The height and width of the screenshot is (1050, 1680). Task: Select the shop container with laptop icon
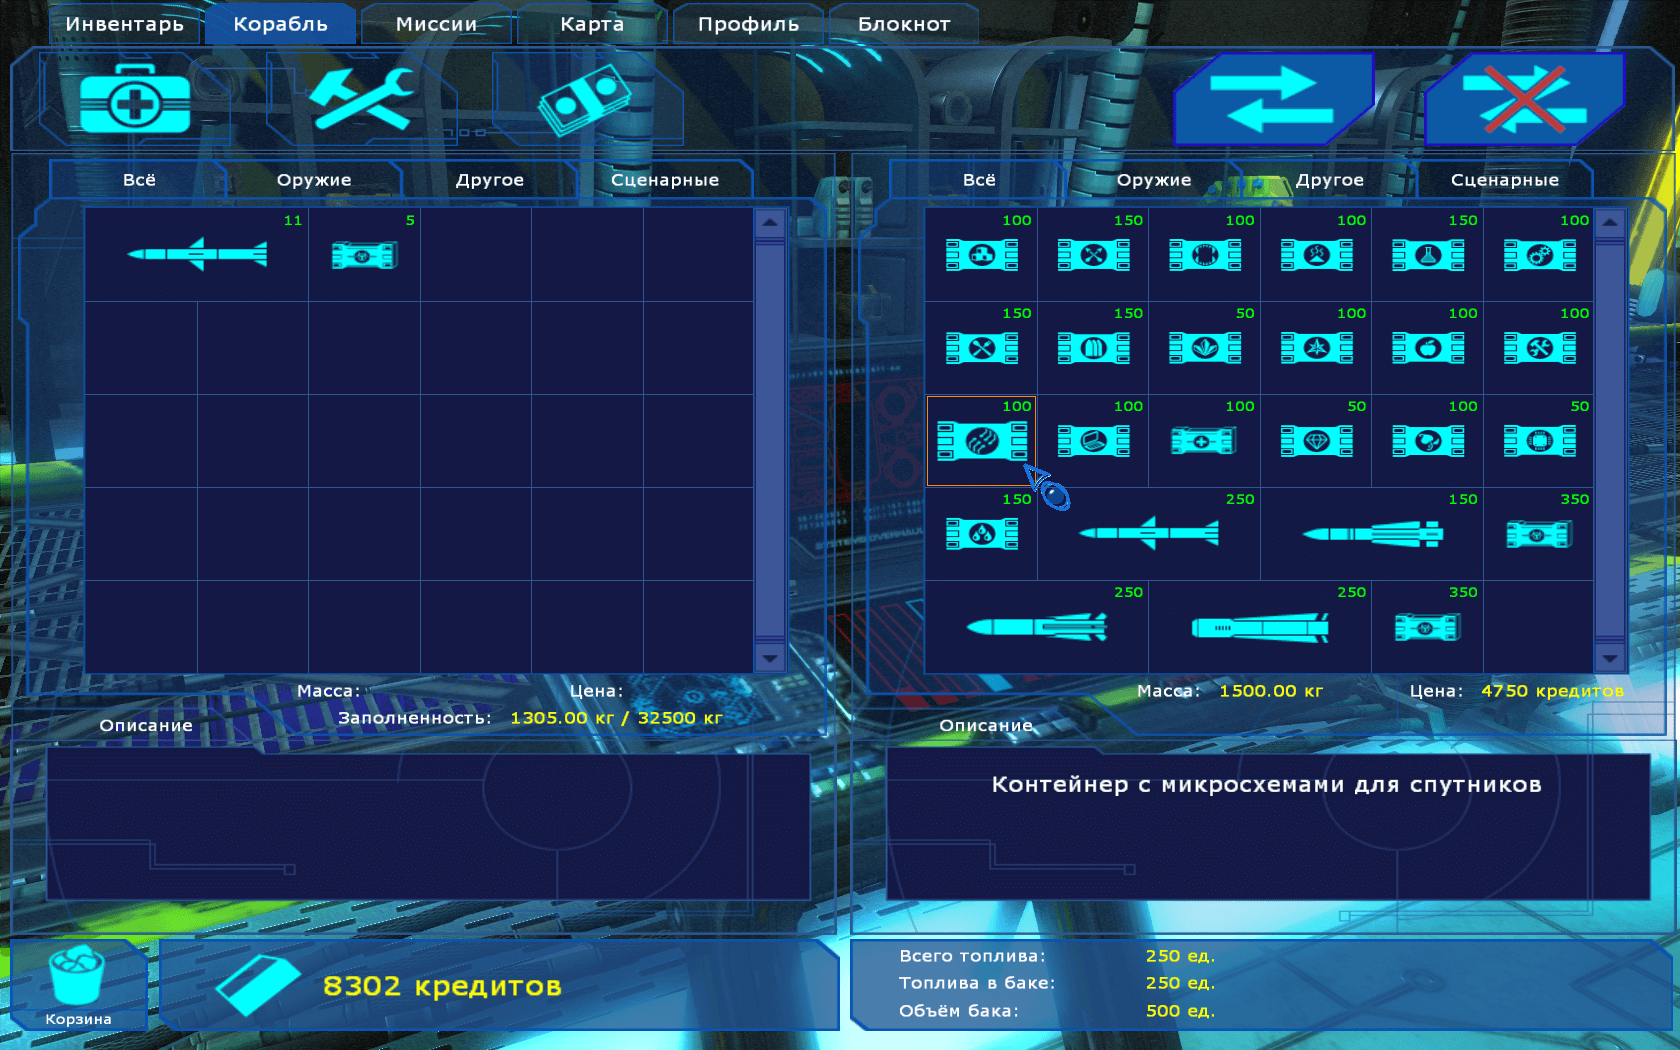1093,441
